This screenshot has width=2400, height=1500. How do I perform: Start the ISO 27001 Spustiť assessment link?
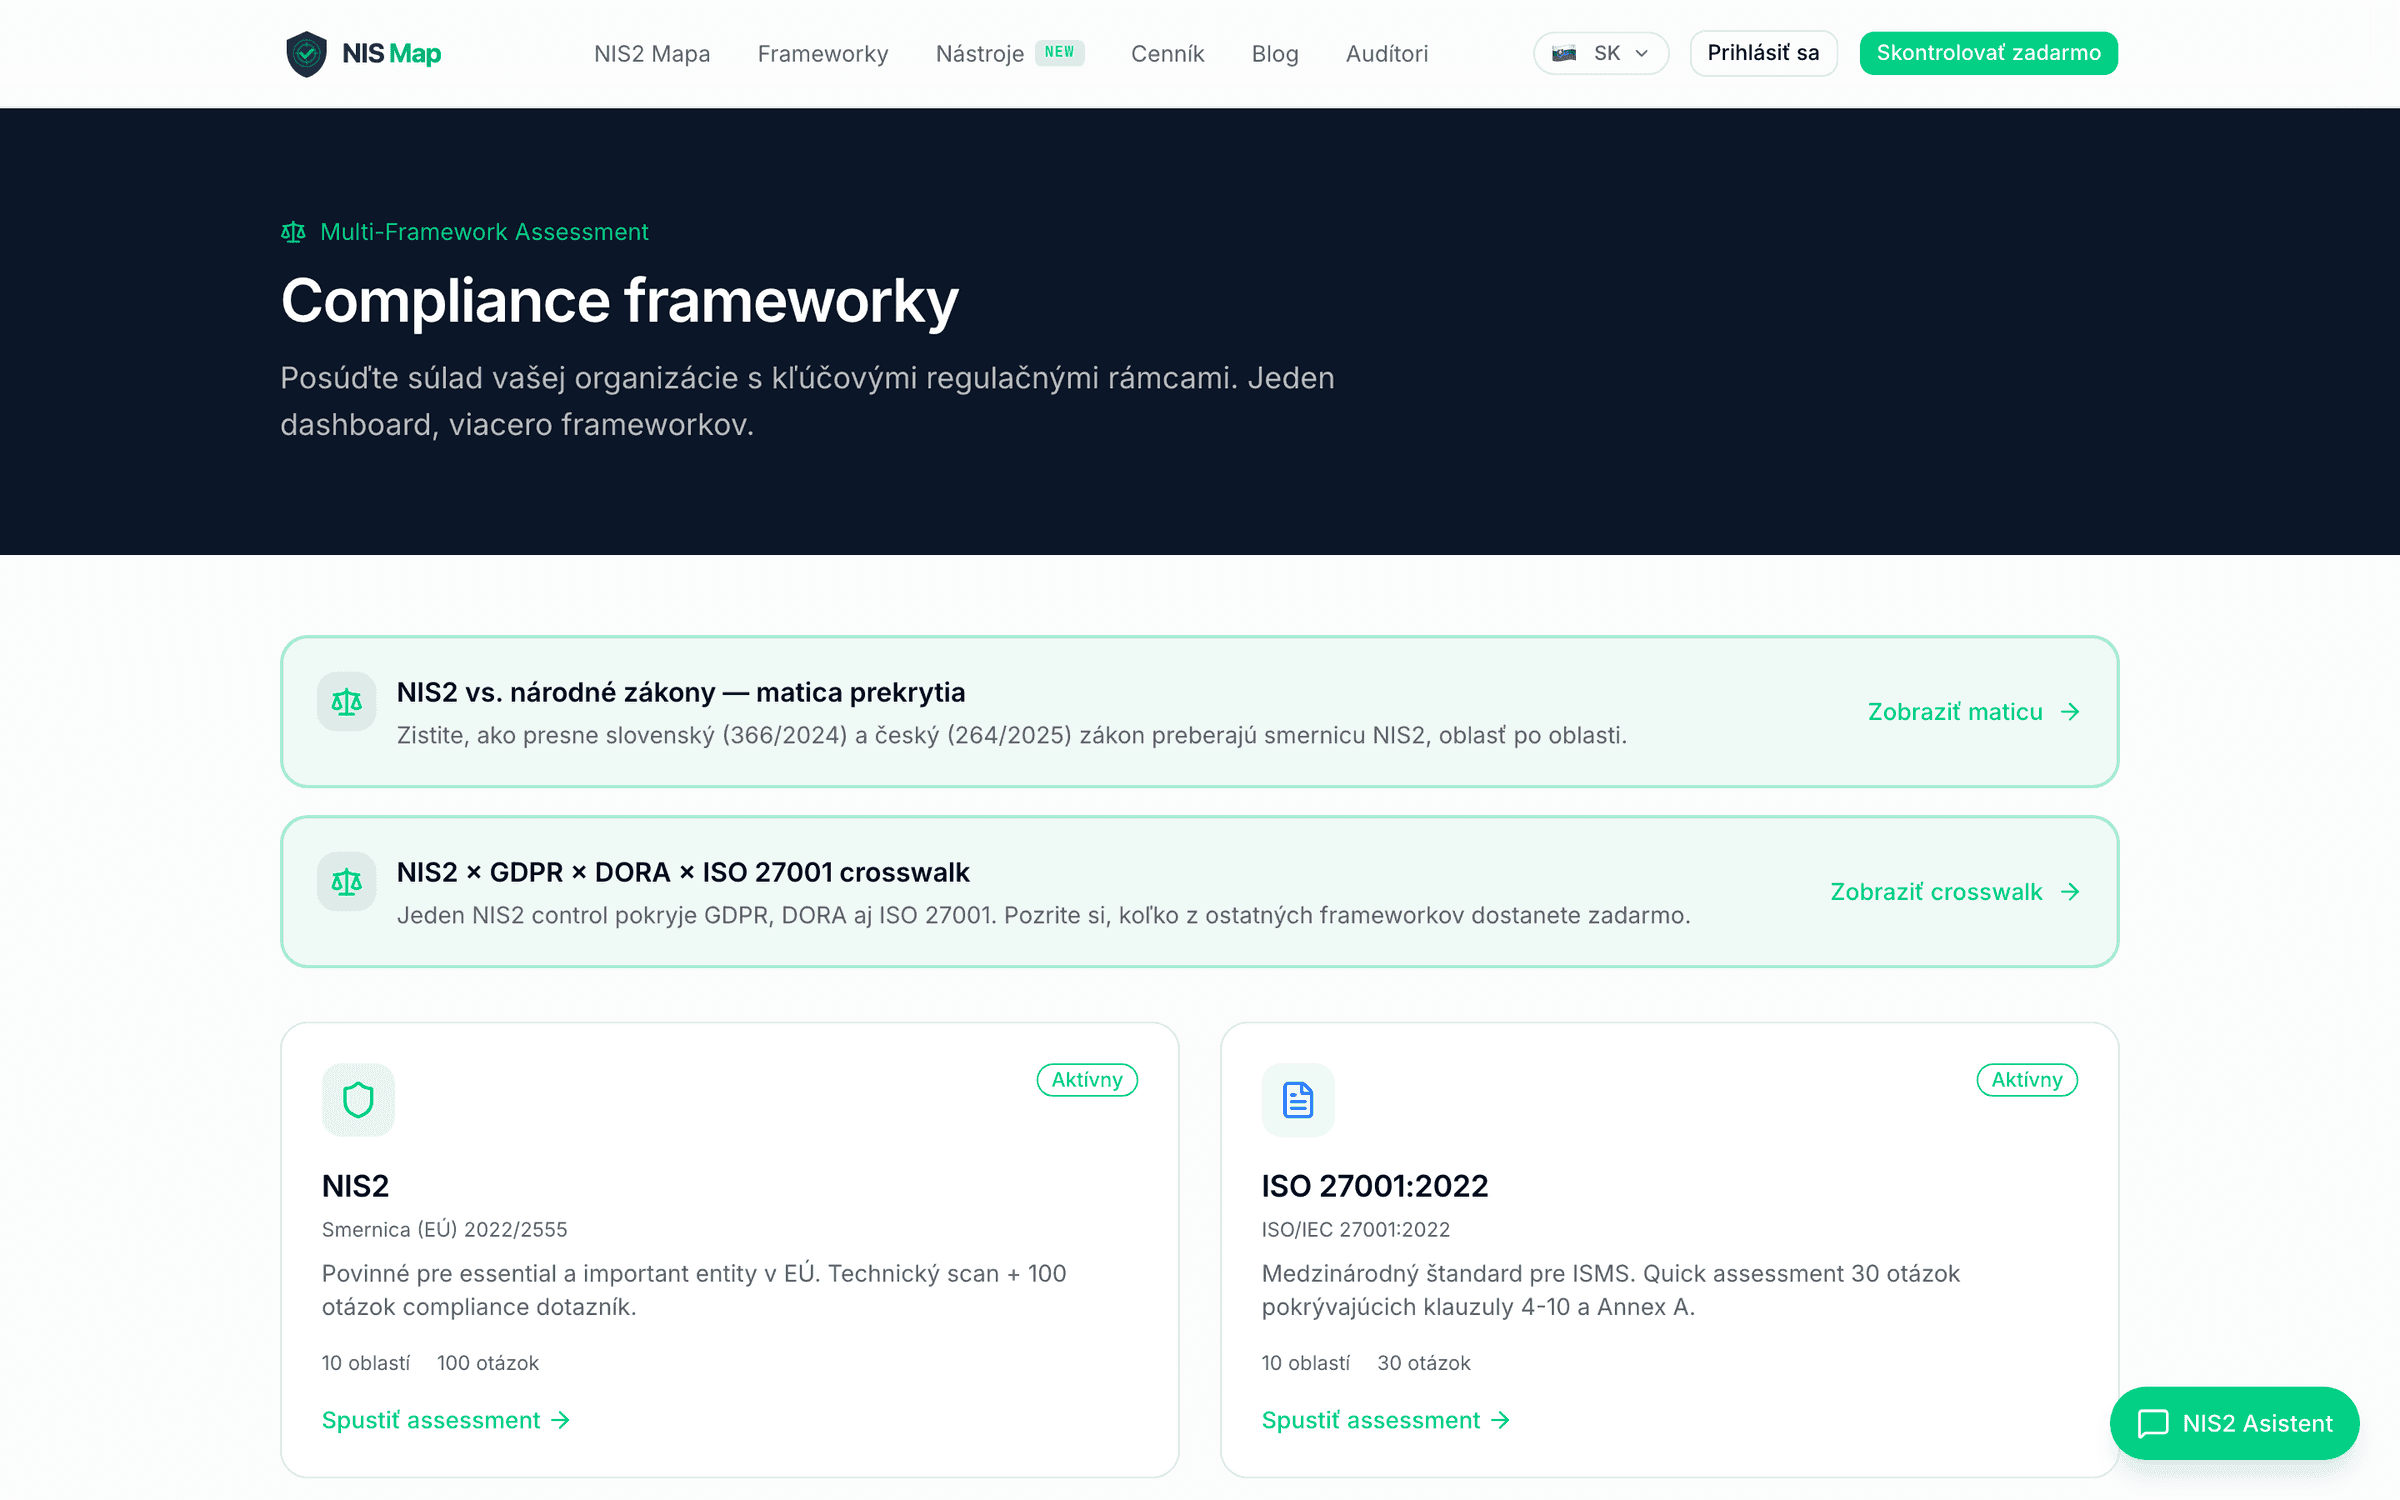point(1386,1421)
